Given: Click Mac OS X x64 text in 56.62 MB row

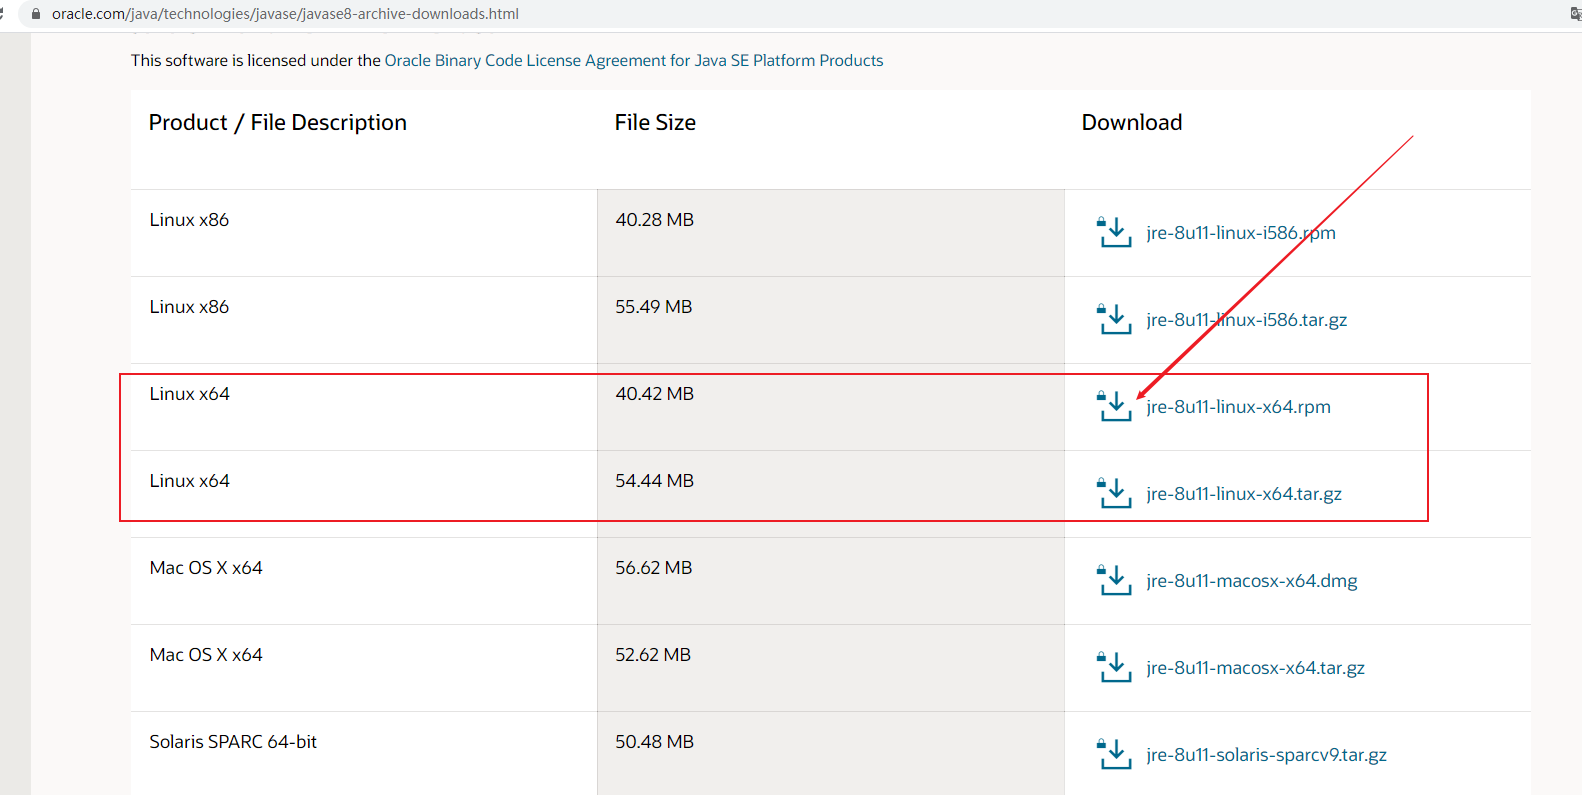Looking at the screenshot, I should point(206,568).
